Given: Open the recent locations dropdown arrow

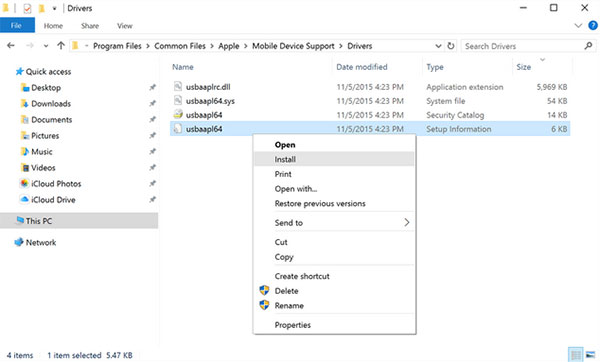Looking at the screenshot, I should click(46, 46).
